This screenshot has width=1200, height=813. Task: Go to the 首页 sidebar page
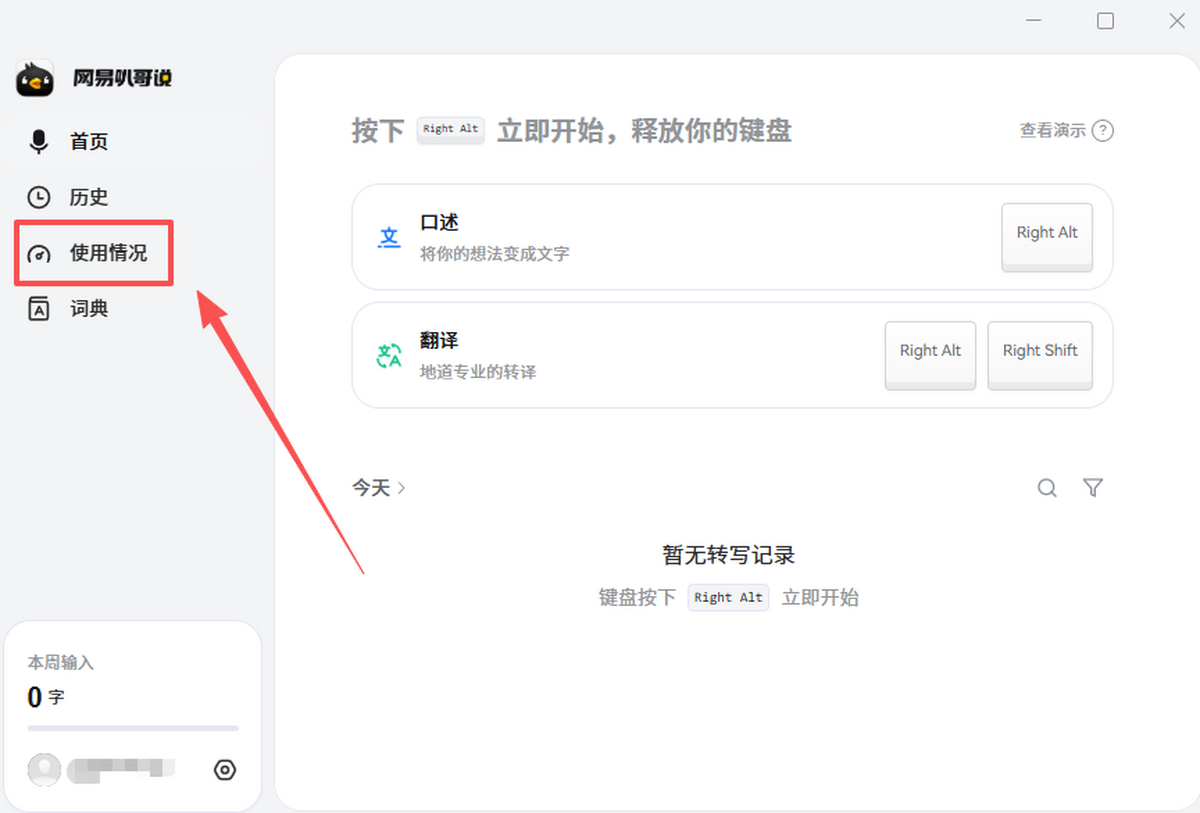pos(132,142)
